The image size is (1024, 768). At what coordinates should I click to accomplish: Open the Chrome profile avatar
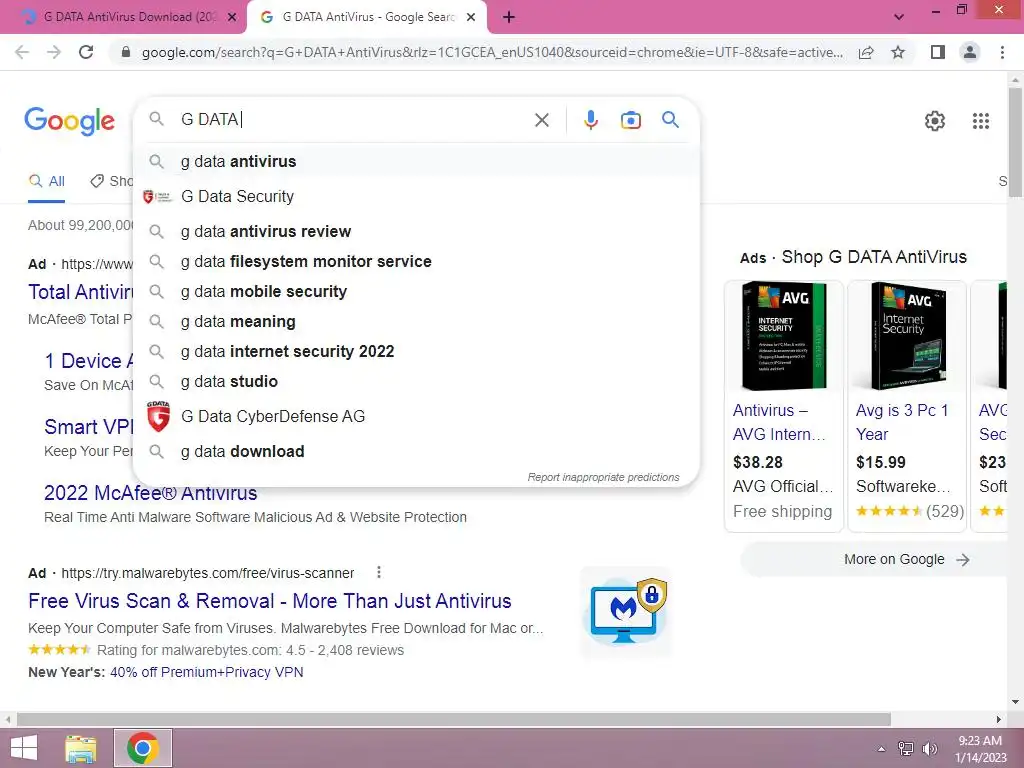pos(970,52)
